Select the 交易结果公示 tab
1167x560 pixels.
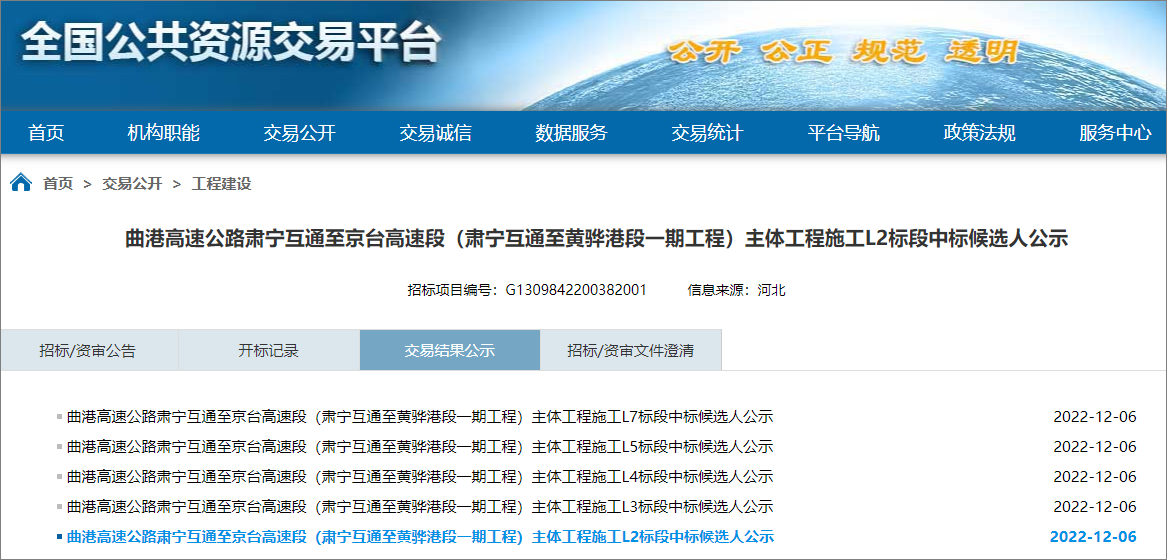point(449,351)
